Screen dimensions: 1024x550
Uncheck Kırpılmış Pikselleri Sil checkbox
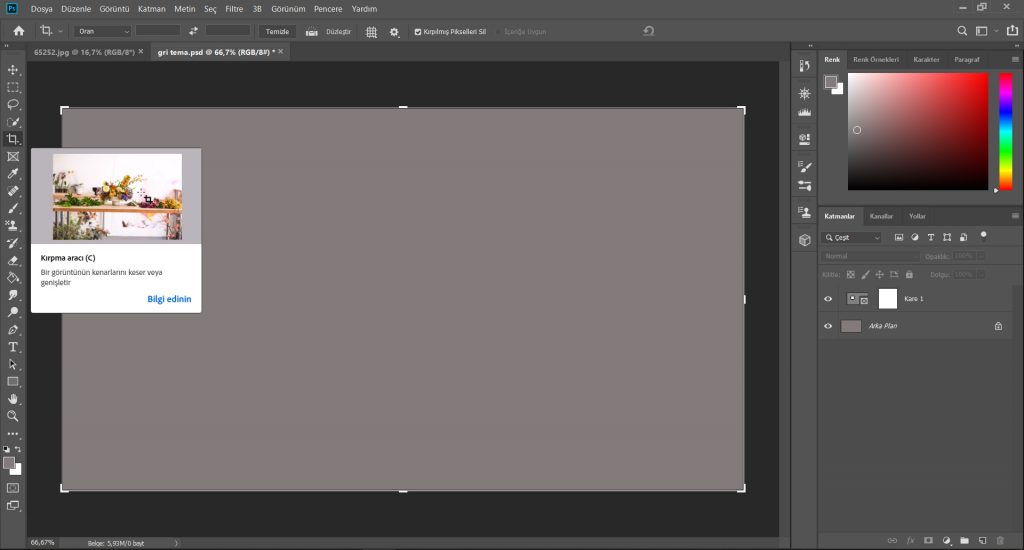(x=418, y=32)
